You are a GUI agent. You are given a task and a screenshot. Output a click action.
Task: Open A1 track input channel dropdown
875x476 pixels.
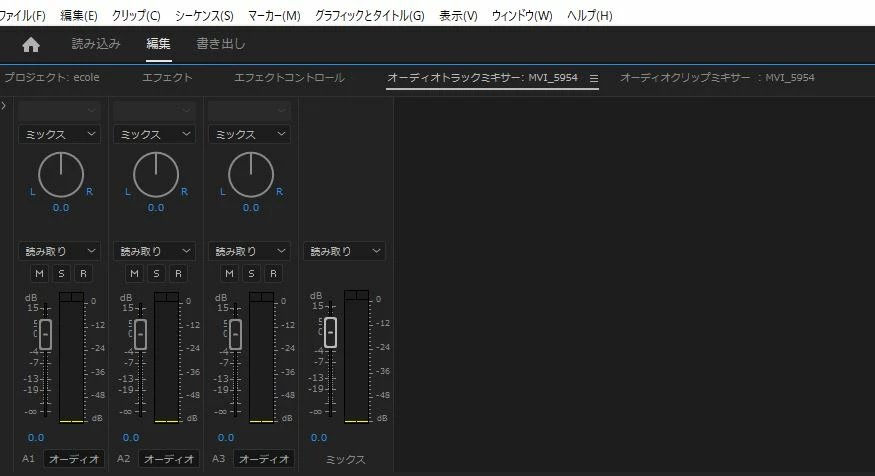point(59,110)
